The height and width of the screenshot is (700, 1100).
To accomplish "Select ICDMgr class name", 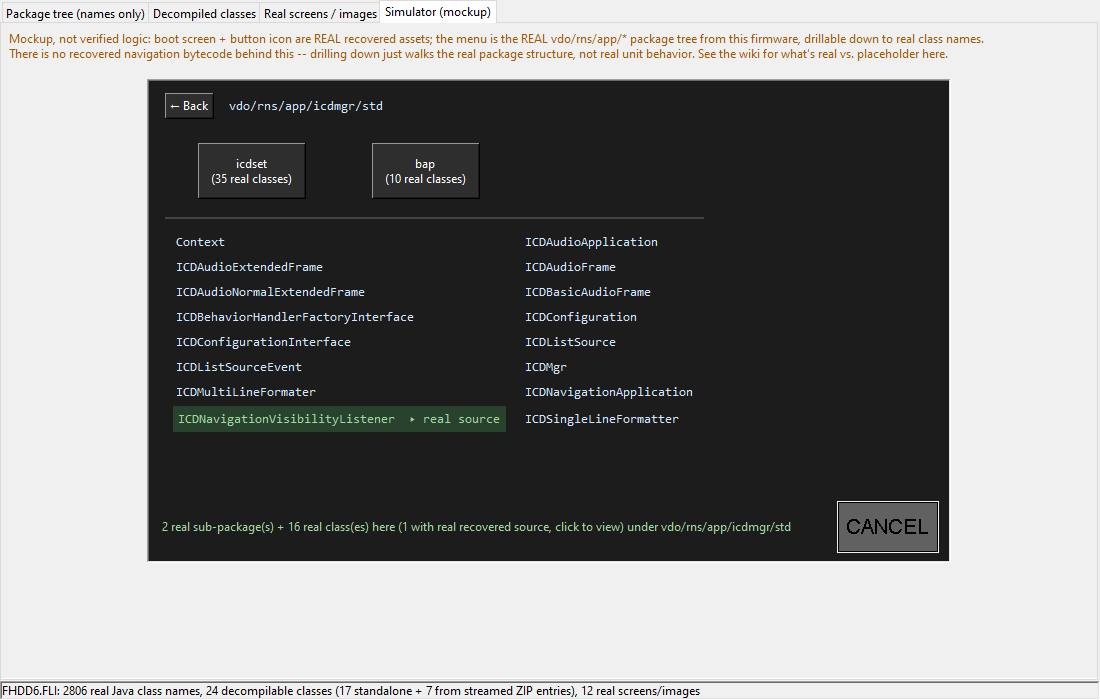I will click(x=546, y=367).
